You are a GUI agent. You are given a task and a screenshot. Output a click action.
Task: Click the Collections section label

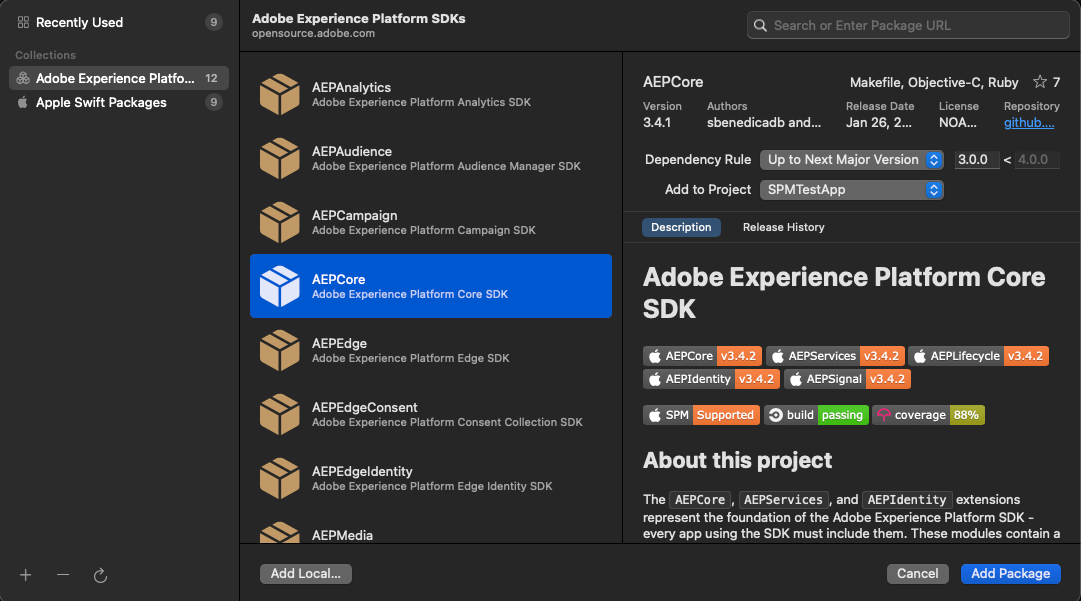tap(46, 55)
